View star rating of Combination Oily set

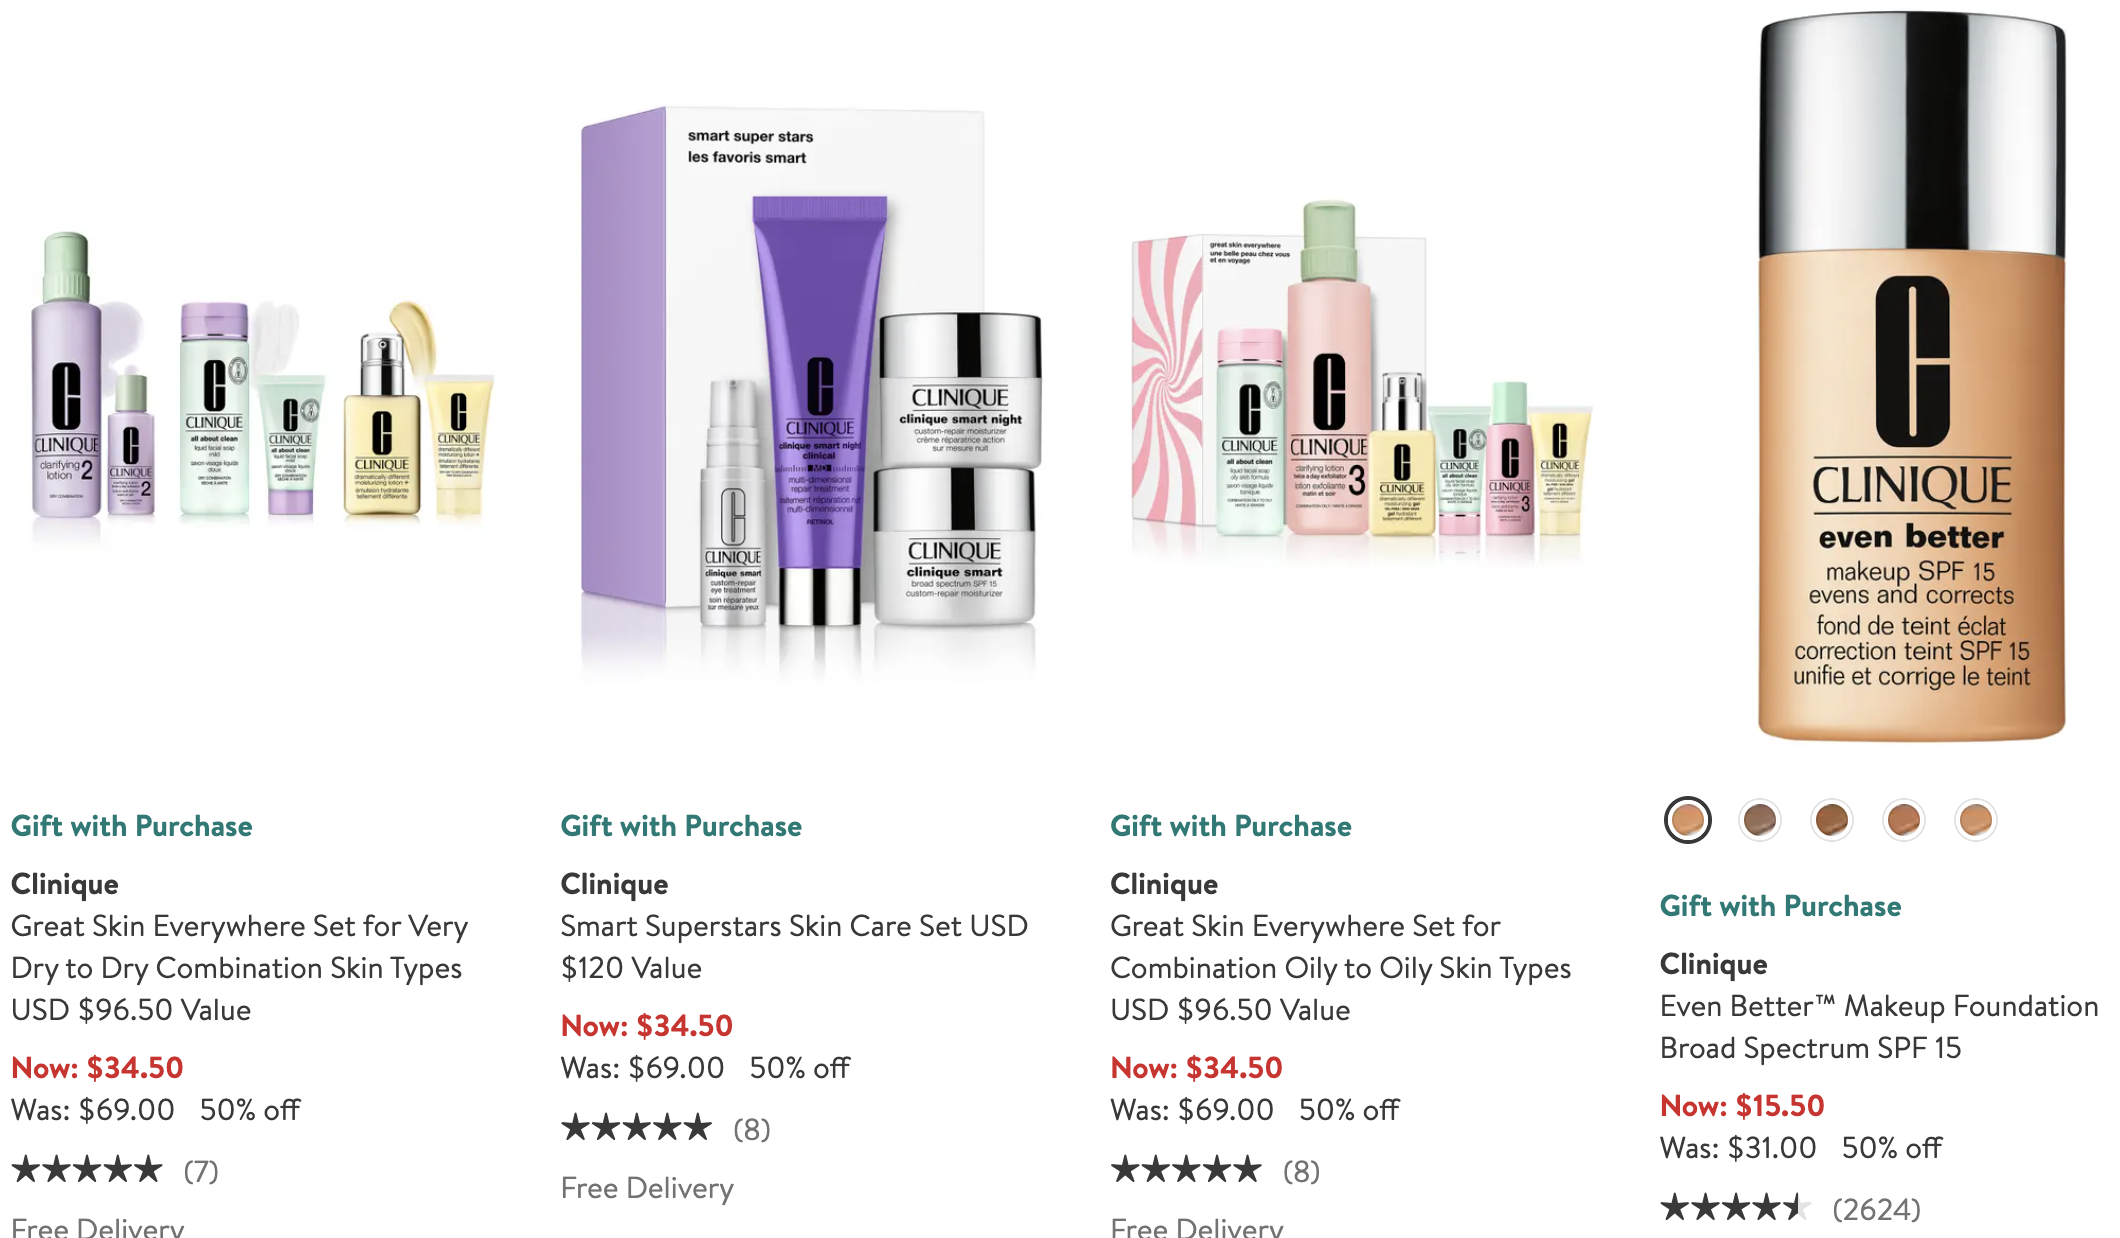[1215, 1170]
